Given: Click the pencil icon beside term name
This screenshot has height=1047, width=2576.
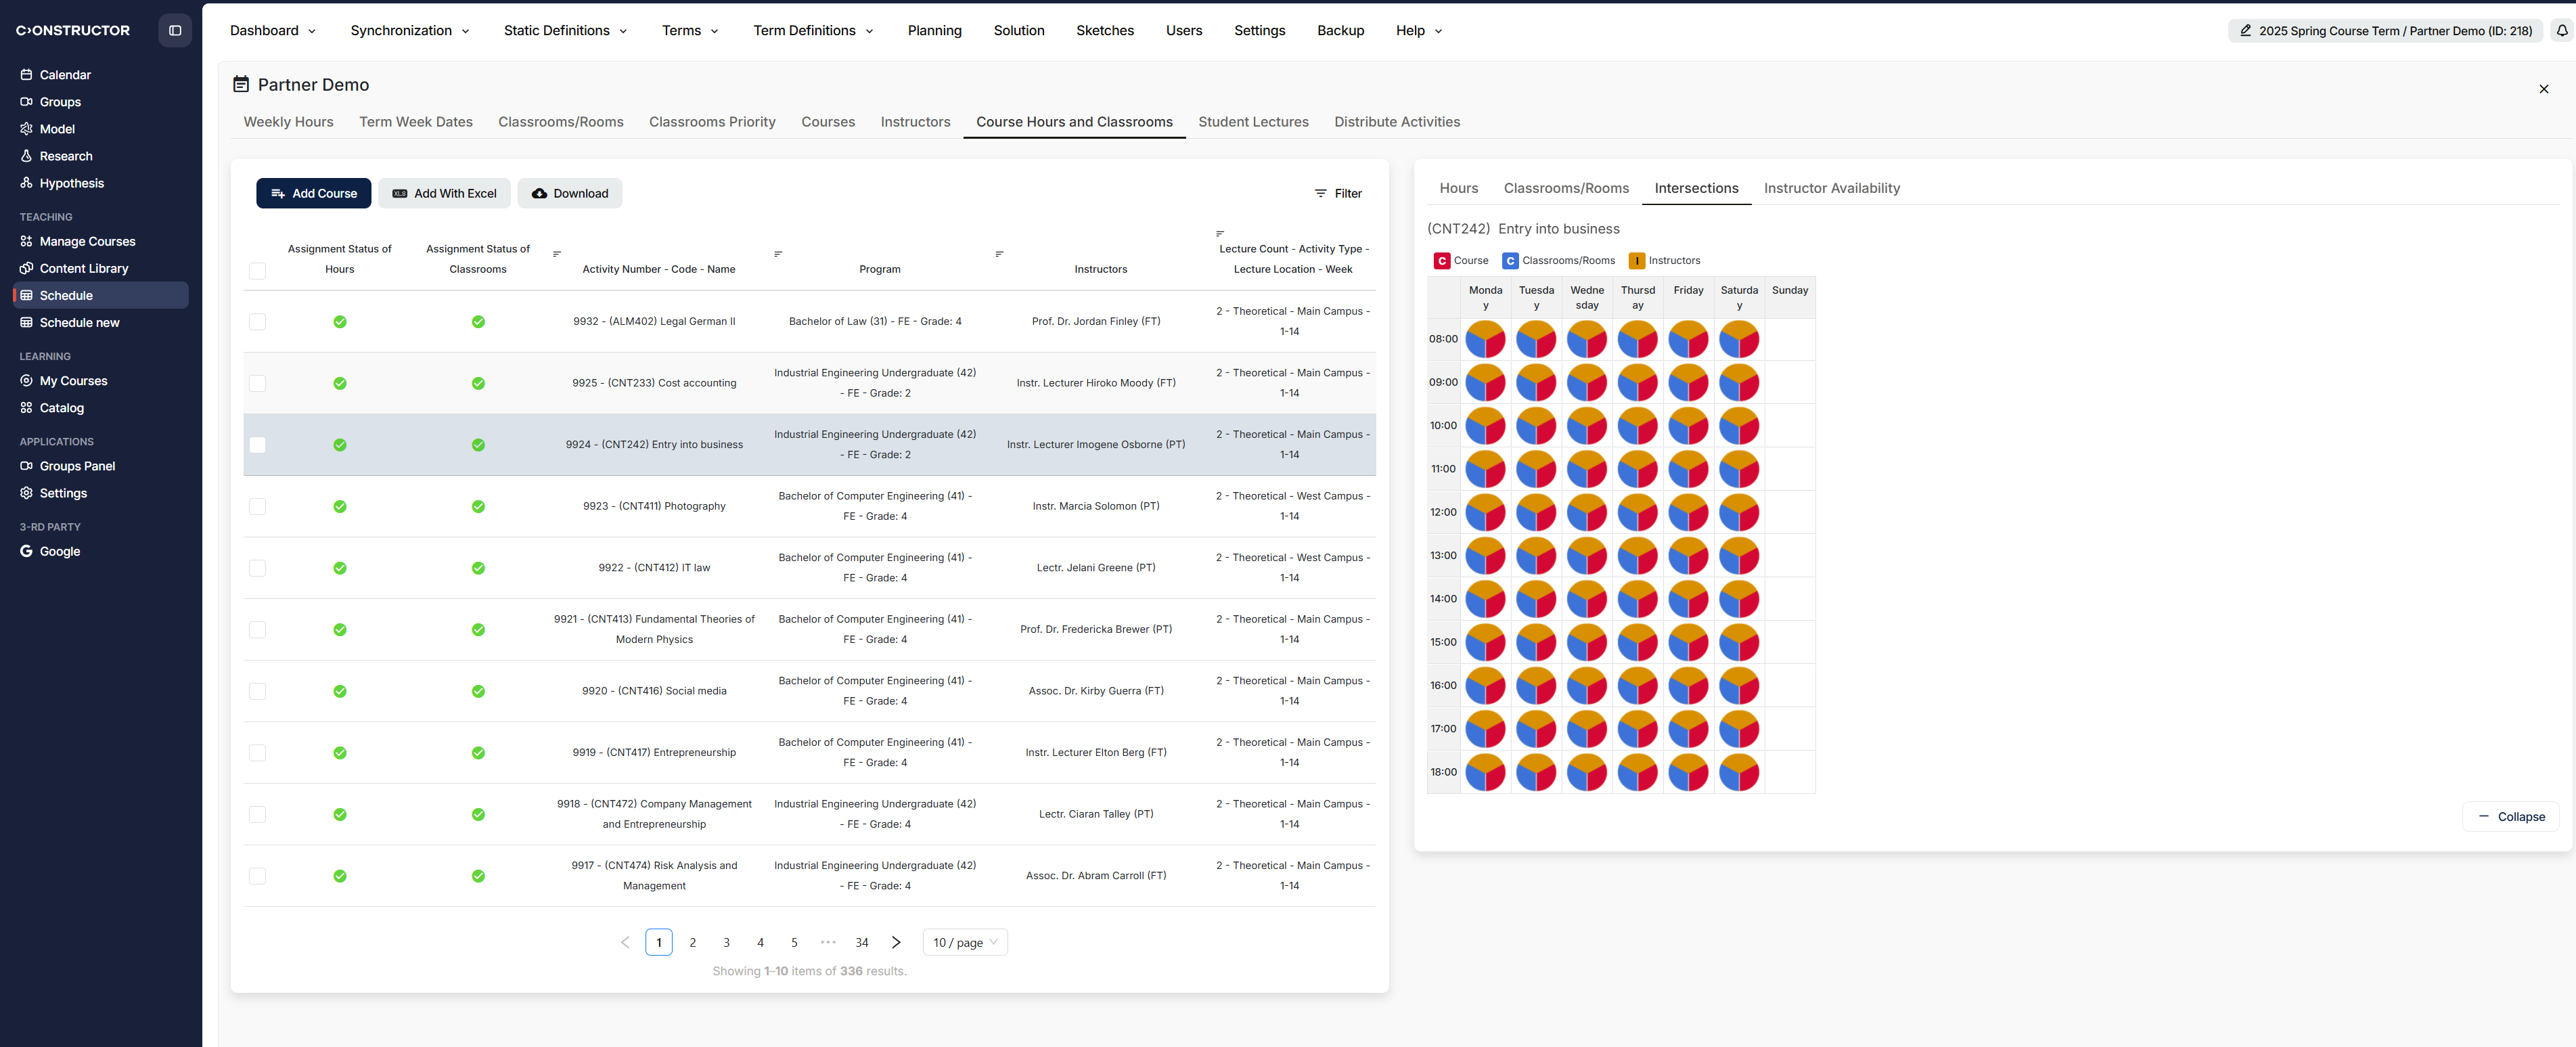Looking at the screenshot, I should 2245,30.
